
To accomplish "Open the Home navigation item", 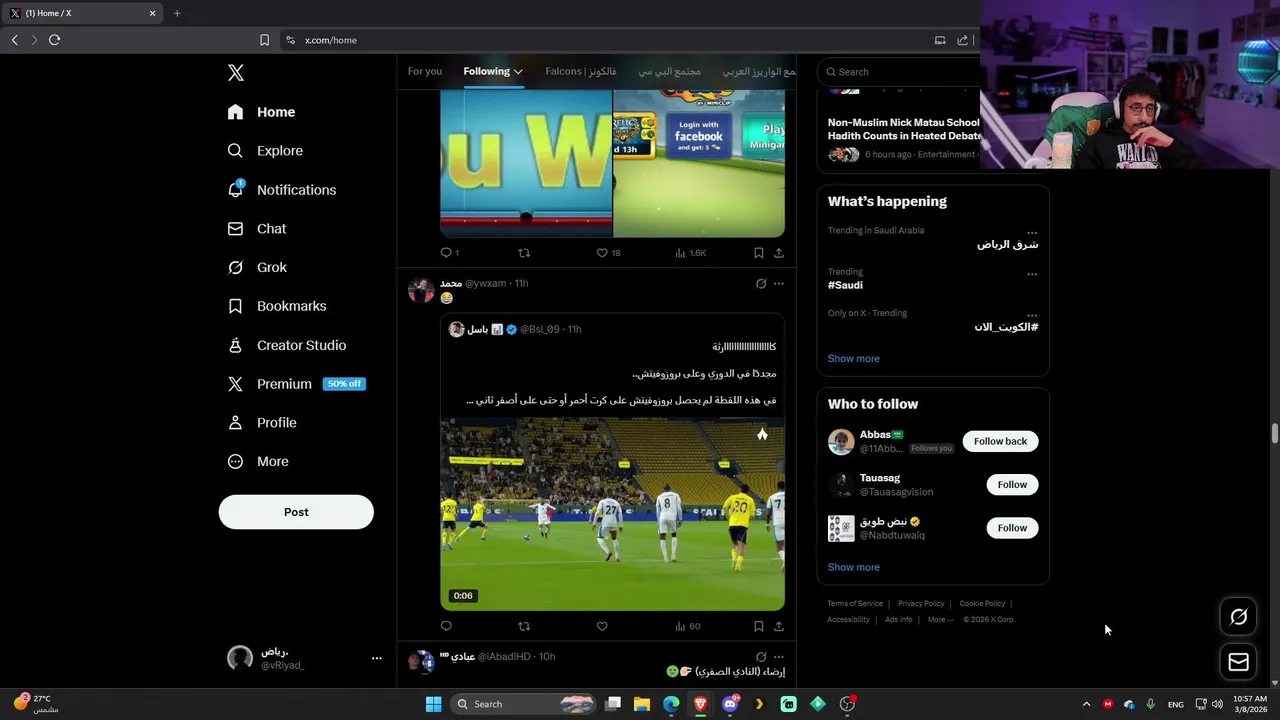I will tap(261, 112).
